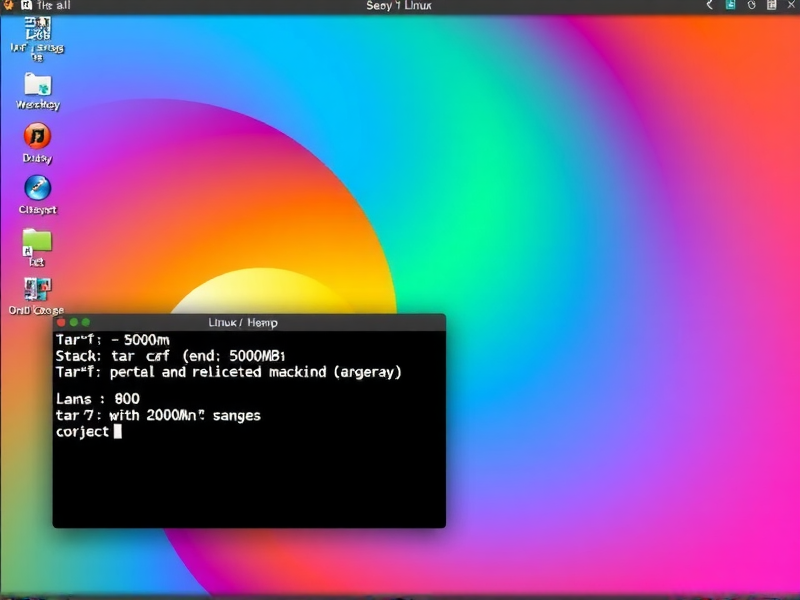Open the calendar grid icon near the clock

click(770, 6)
